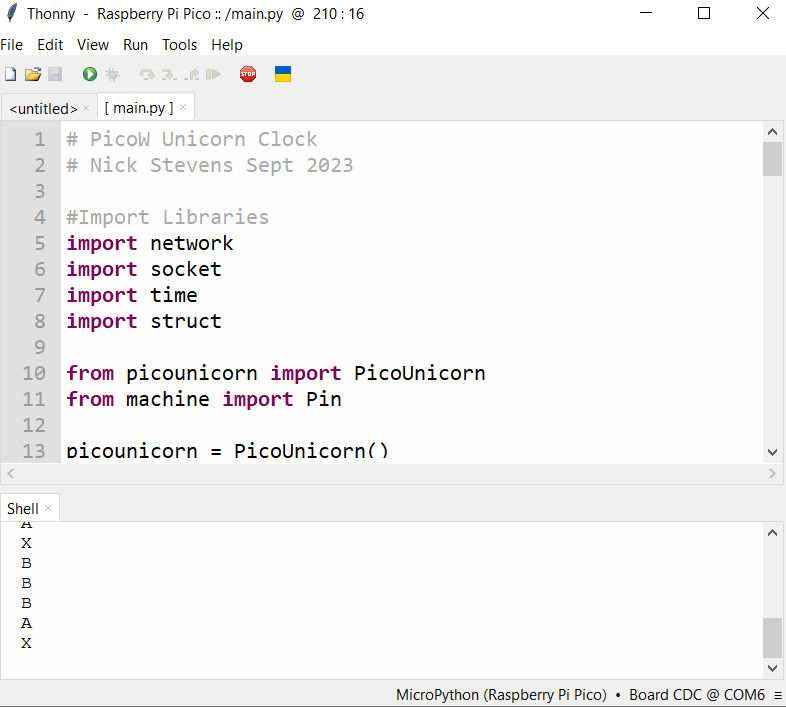Click the Thonny feather window icon
This screenshot has width=786, height=707.
pos(12,14)
